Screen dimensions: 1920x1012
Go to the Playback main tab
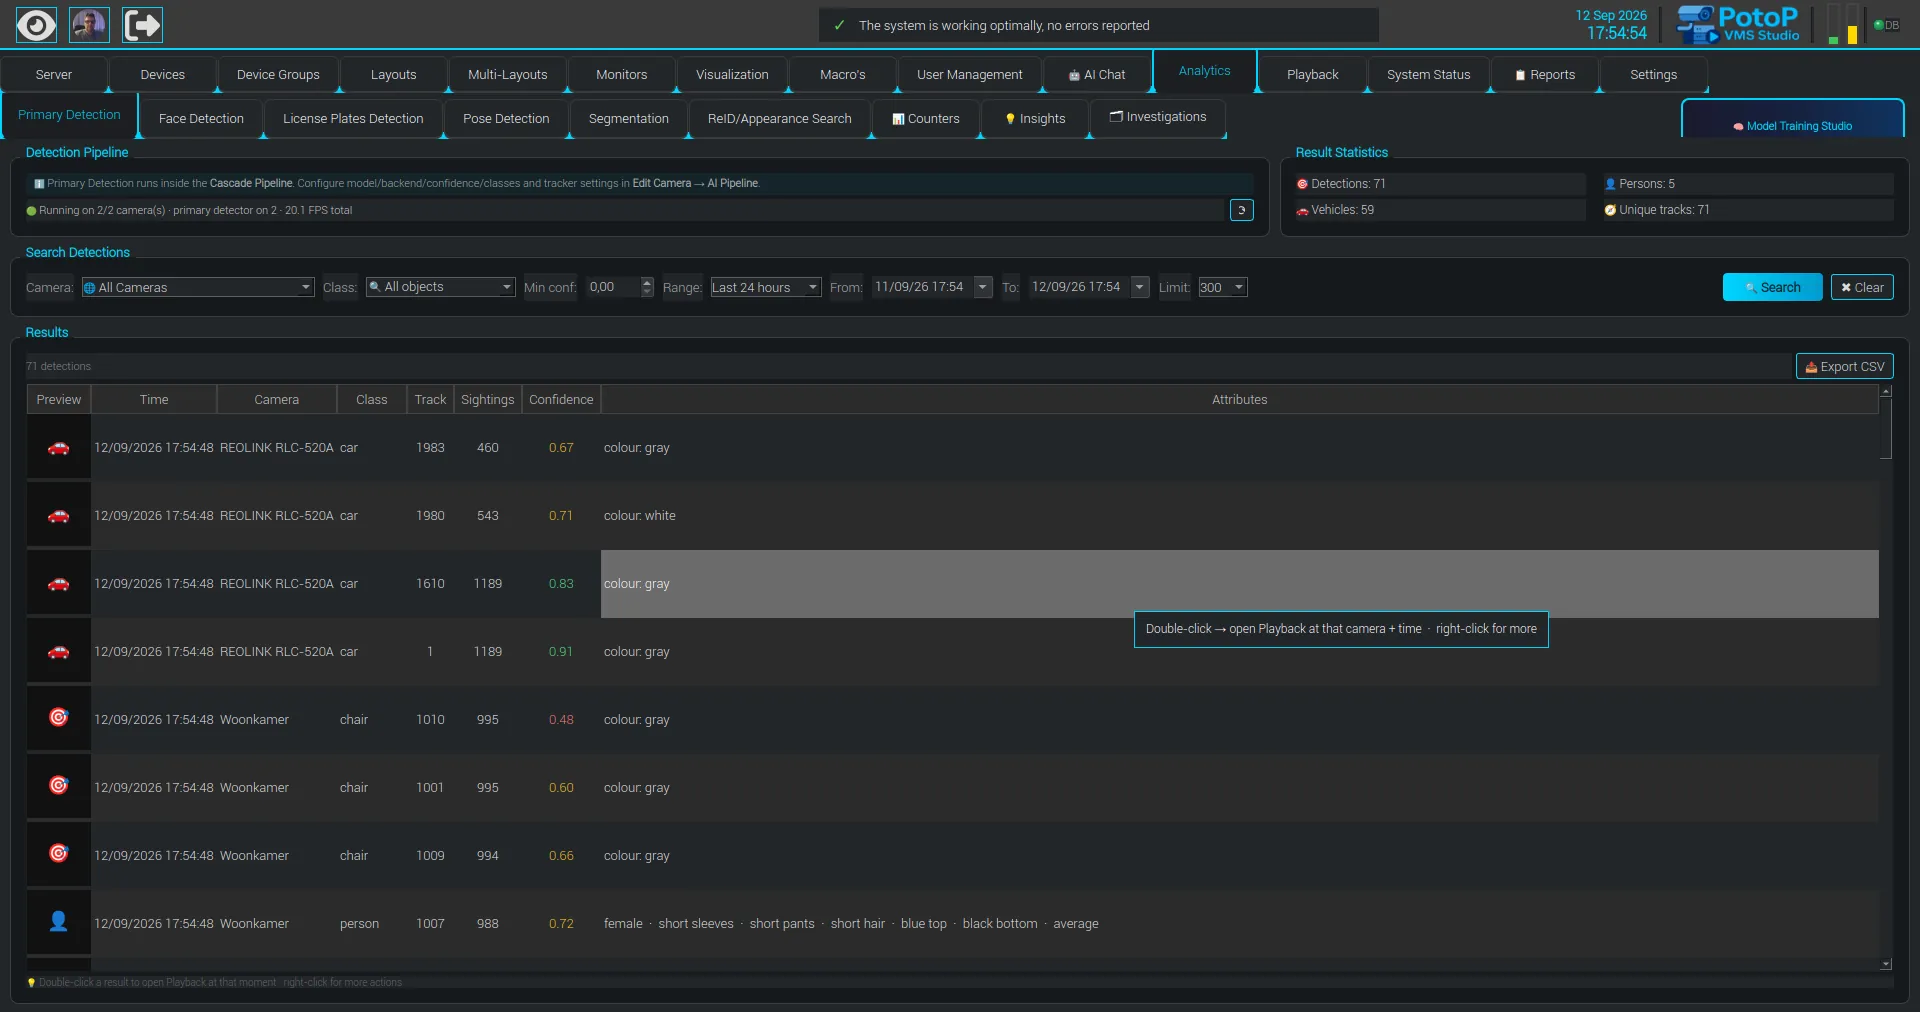tap(1312, 75)
